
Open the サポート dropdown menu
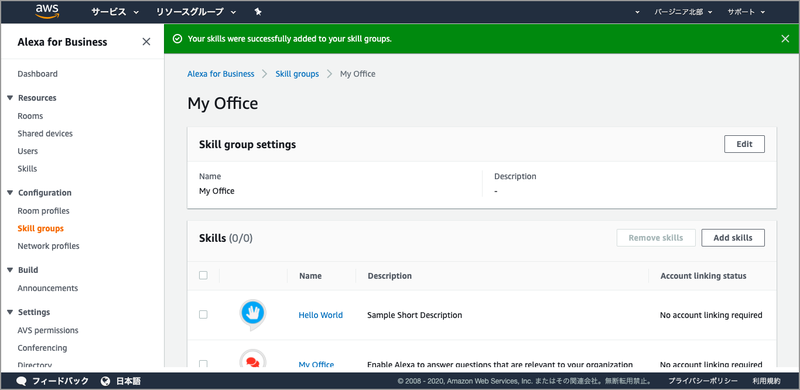[x=746, y=12]
